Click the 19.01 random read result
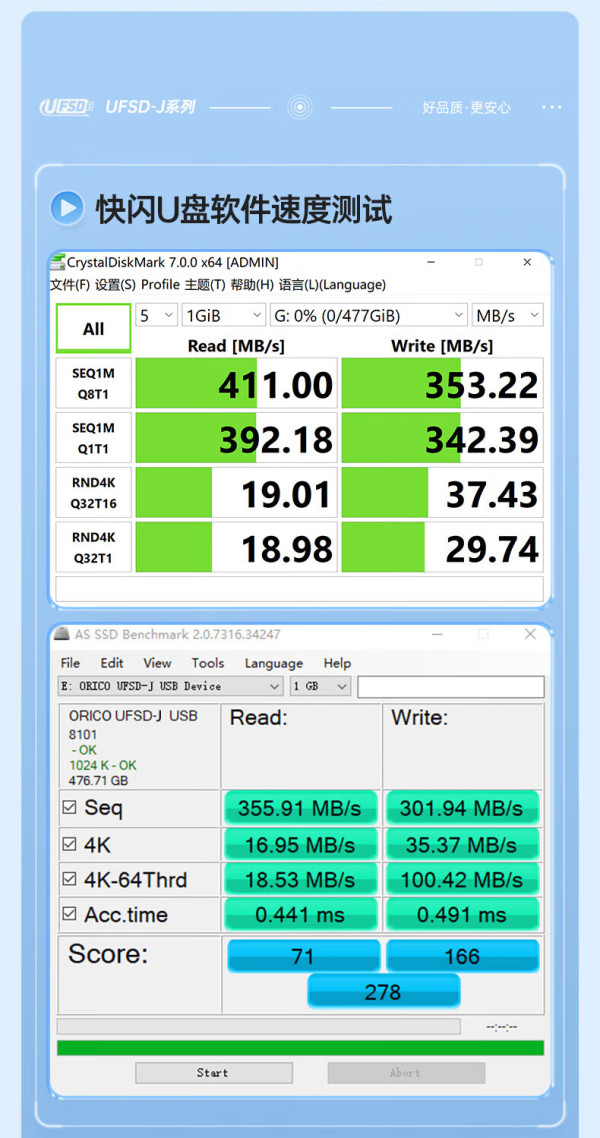 coord(237,493)
